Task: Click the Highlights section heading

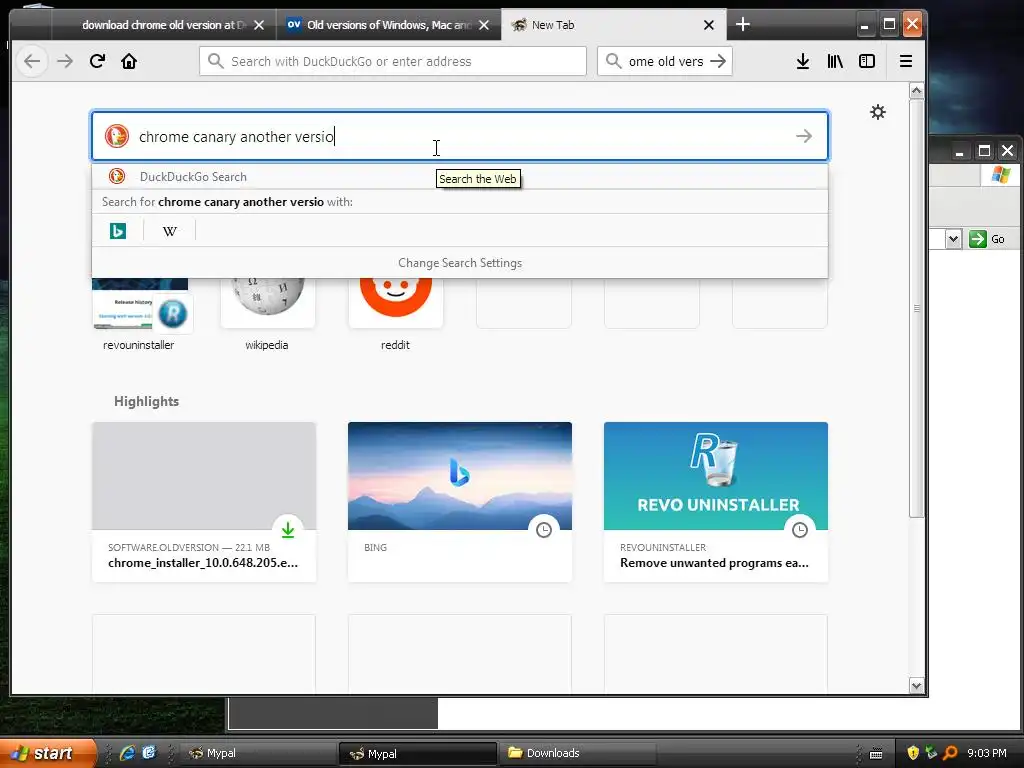Action: [146, 401]
